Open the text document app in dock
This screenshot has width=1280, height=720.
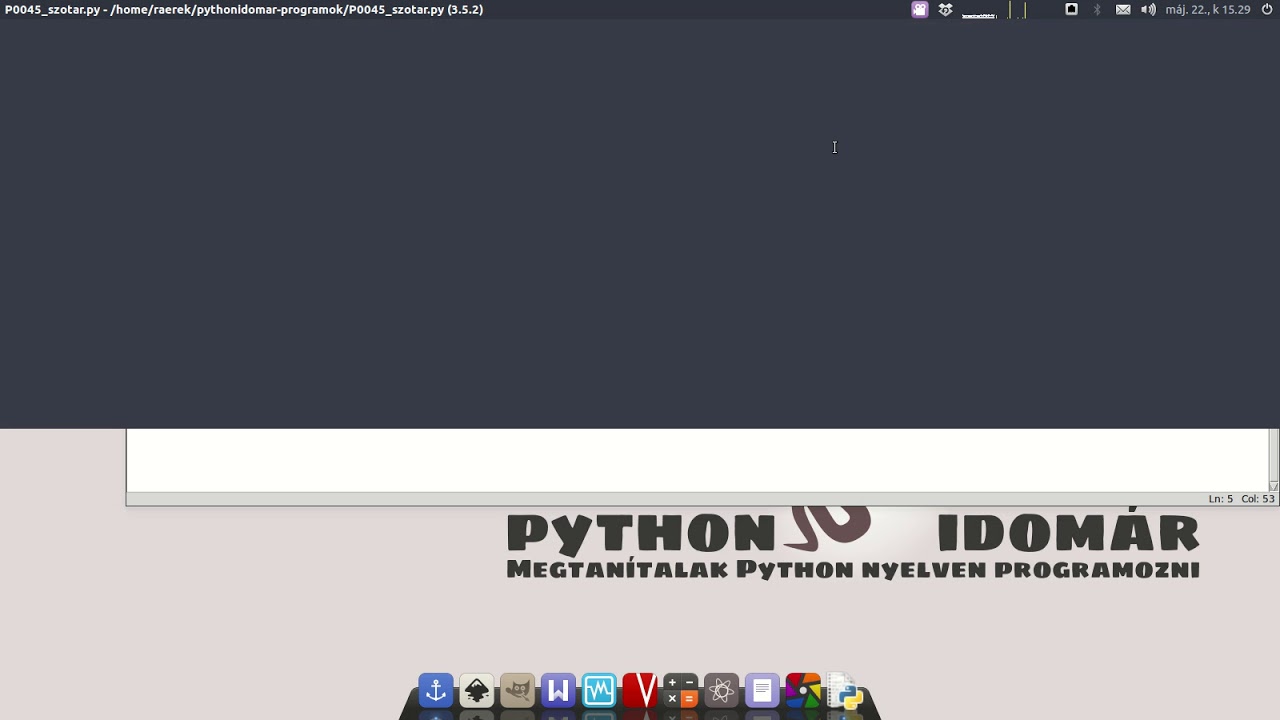[x=762, y=690]
